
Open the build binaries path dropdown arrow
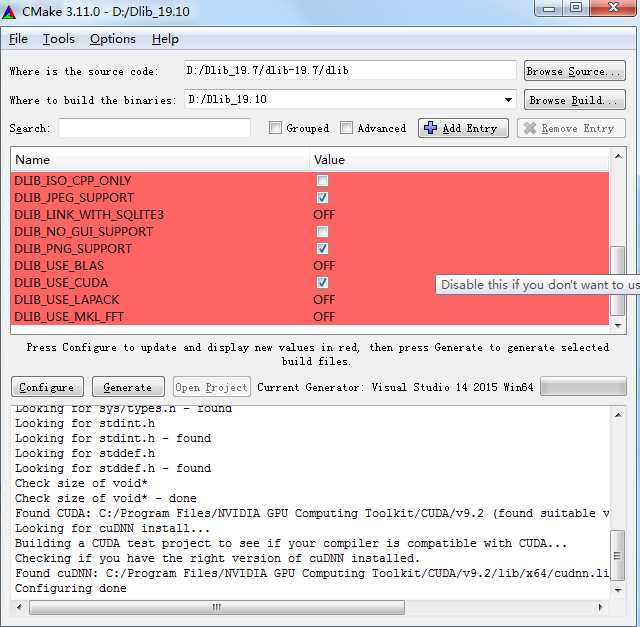click(508, 100)
